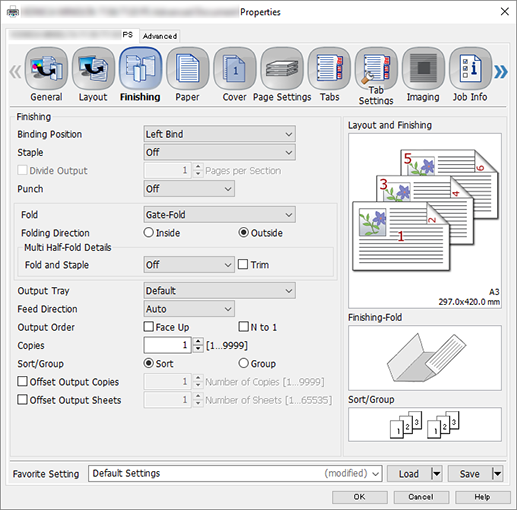This screenshot has width=517, height=510.
Task: Expand the Binding Position dropdown
Action: [220, 134]
